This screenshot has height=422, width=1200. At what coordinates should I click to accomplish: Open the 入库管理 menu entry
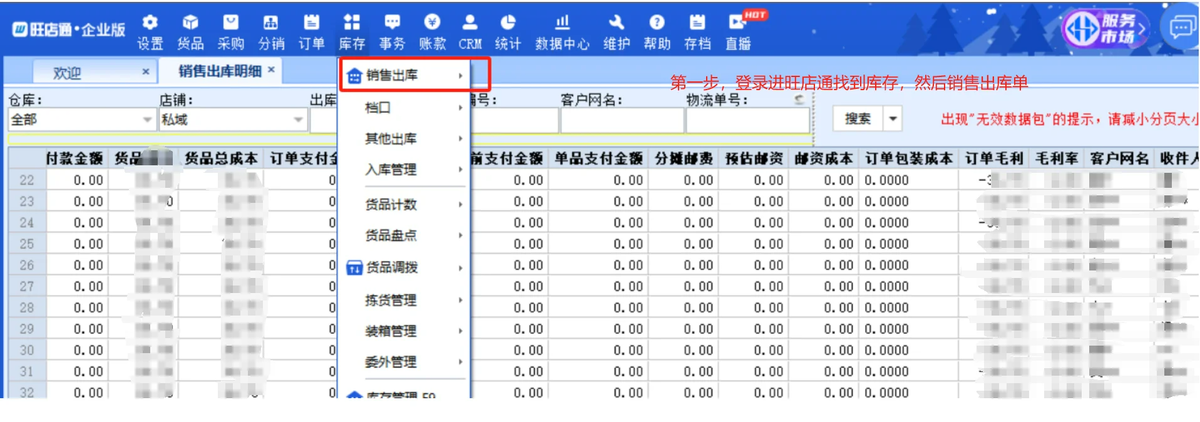(405, 170)
